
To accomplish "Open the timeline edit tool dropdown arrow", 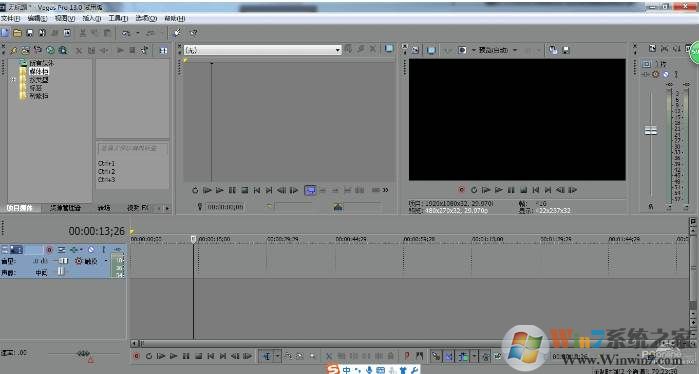I will (278, 356).
